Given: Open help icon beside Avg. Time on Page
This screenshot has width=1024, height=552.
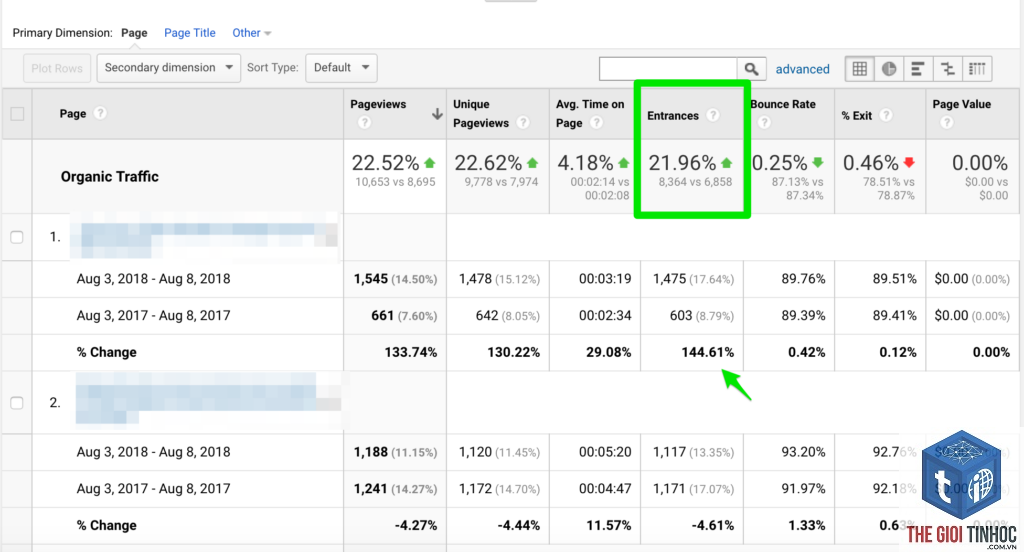Looking at the screenshot, I should pos(596,123).
